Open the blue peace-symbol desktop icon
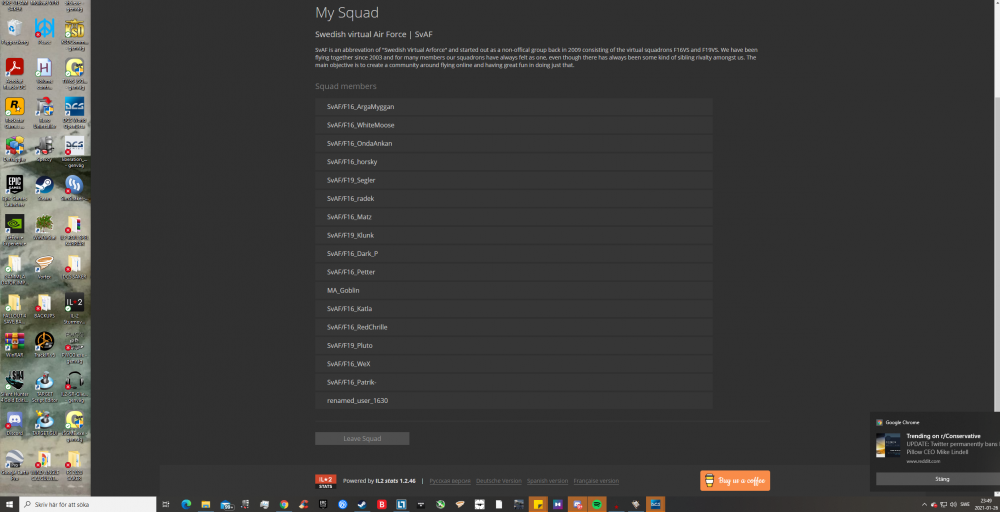Viewport: 1000px width, 512px height. [x=44, y=29]
